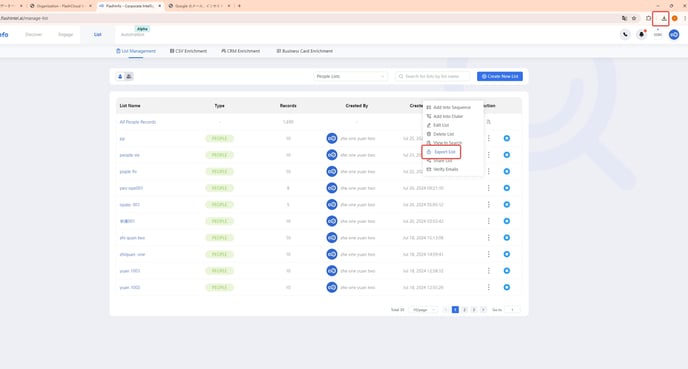
Task: Go to the Automation section in top nav
Action: [x=132, y=35]
